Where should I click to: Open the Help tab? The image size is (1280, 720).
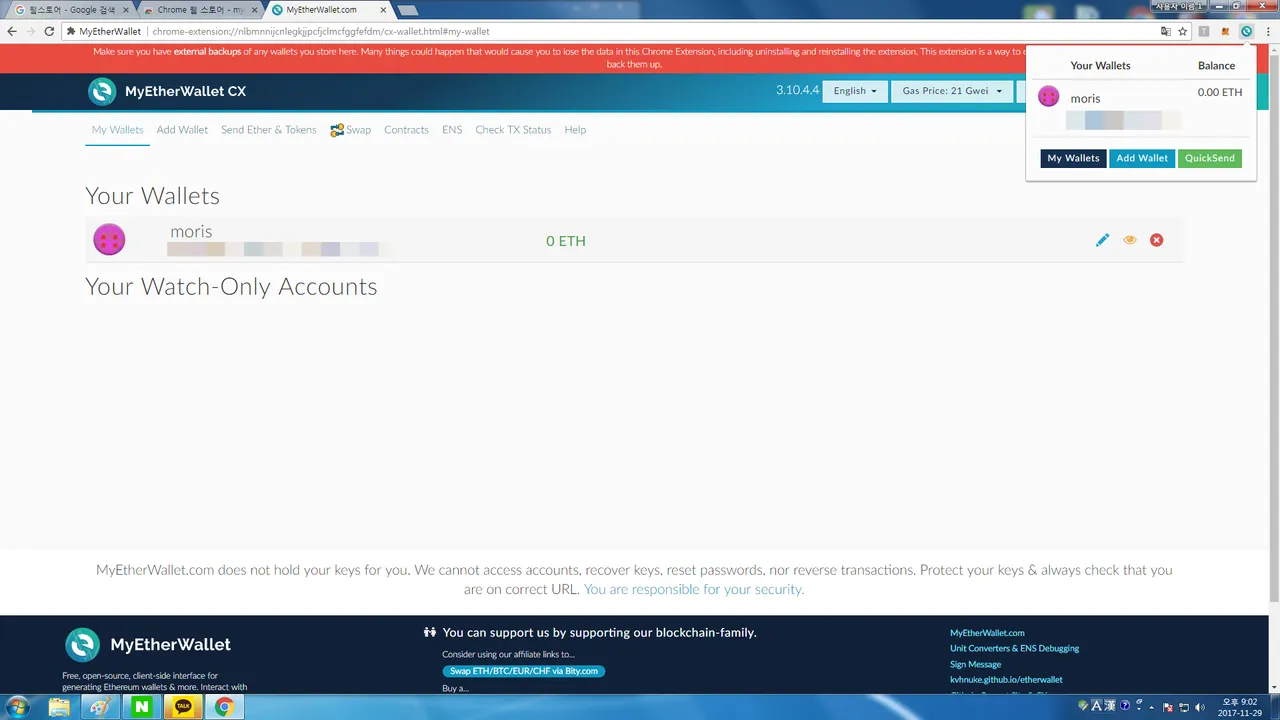click(575, 130)
